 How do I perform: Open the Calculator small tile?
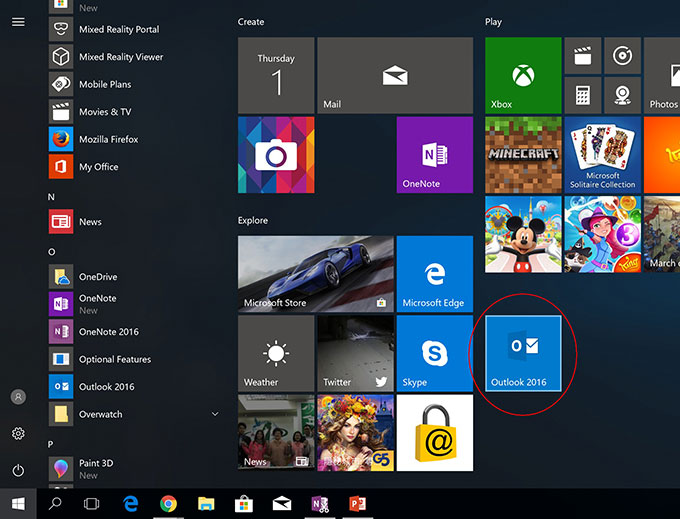pyautogui.click(x=583, y=95)
